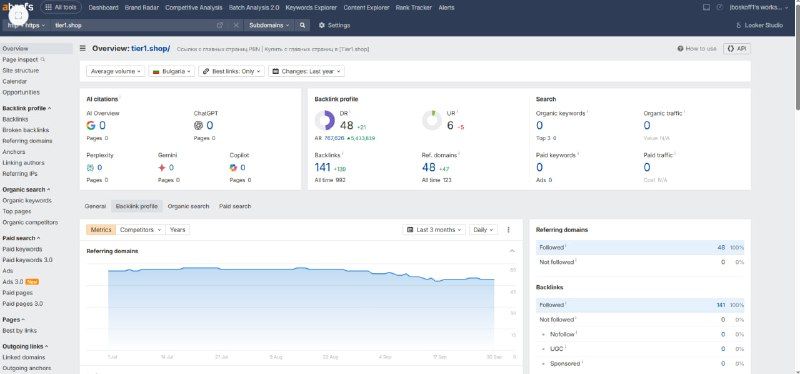Open Broken backlinks in sidebar
This screenshot has height=374, width=800.
(x=26, y=130)
